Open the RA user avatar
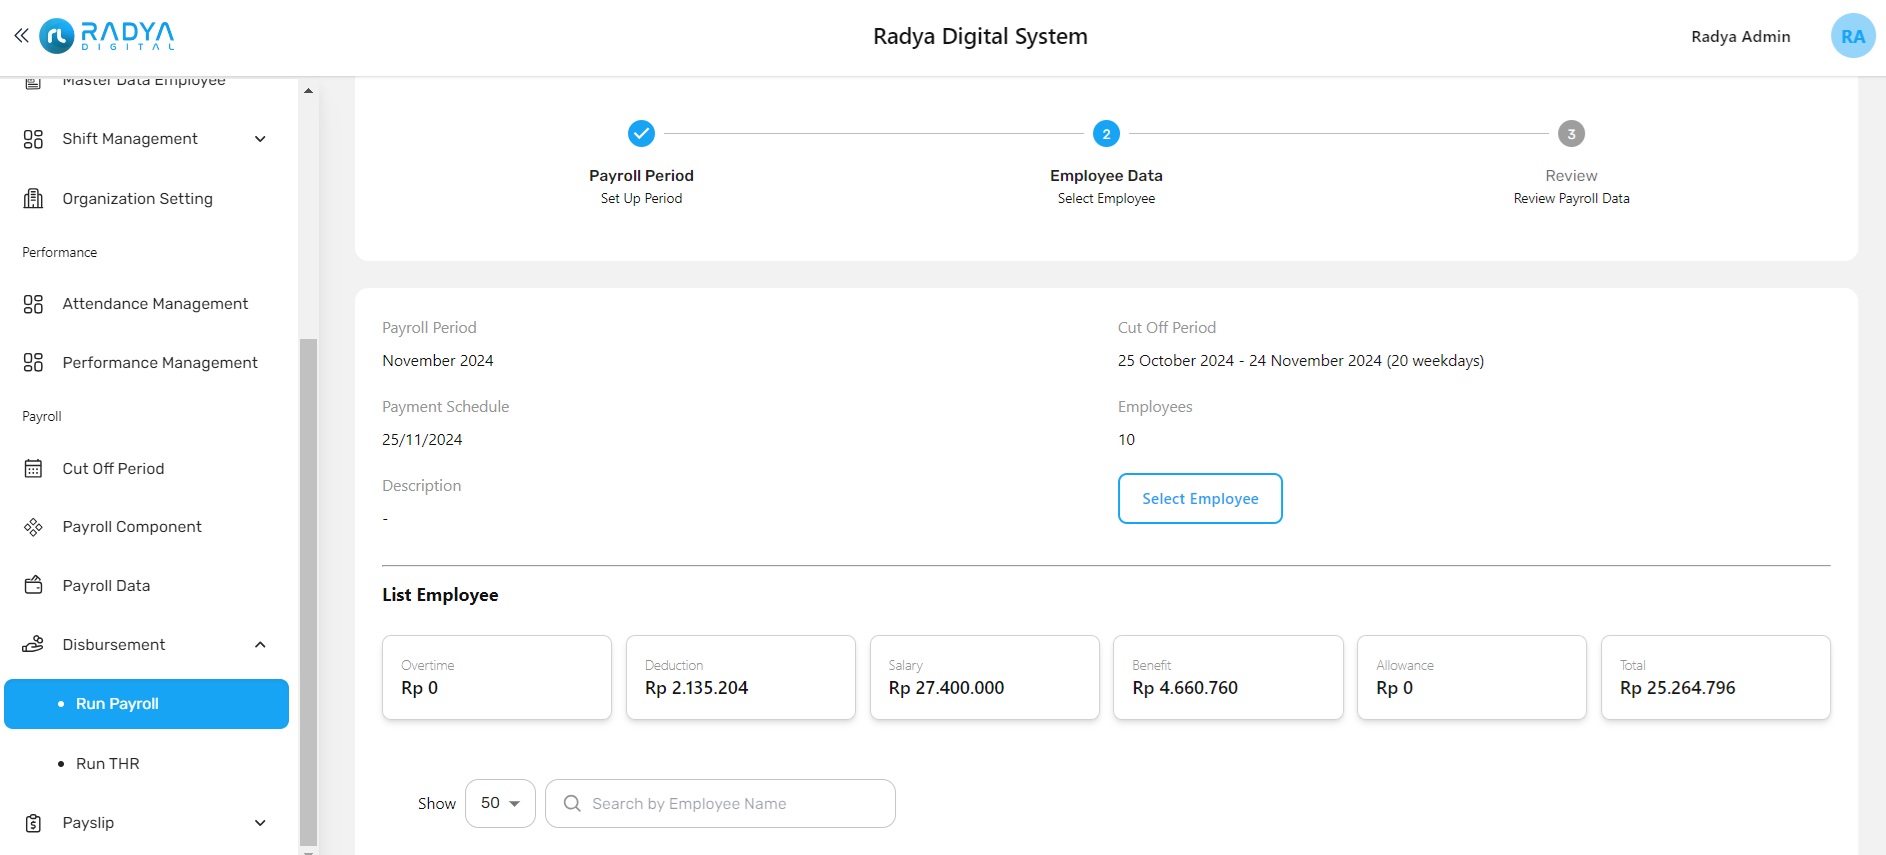 (x=1853, y=36)
